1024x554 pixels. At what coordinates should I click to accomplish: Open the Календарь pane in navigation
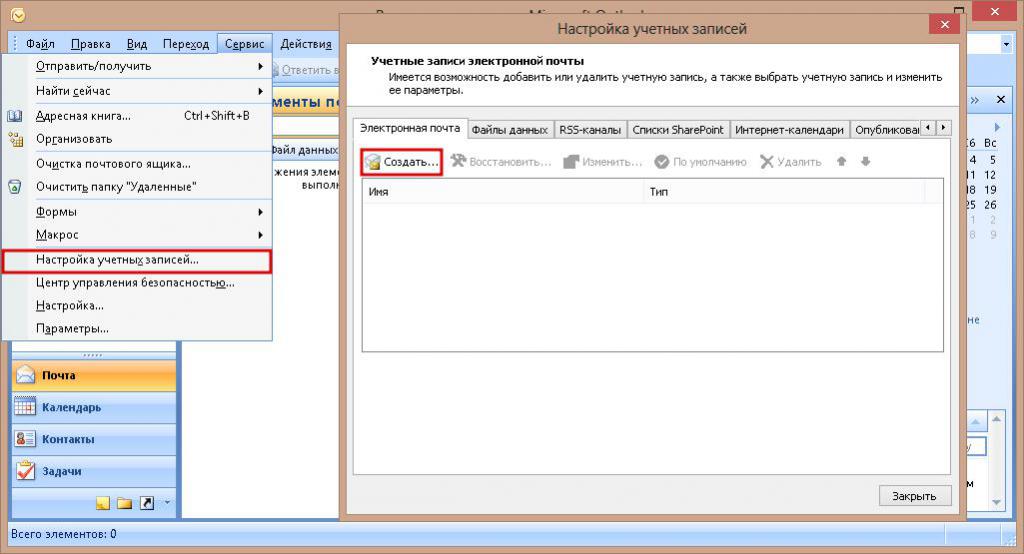coord(70,408)
